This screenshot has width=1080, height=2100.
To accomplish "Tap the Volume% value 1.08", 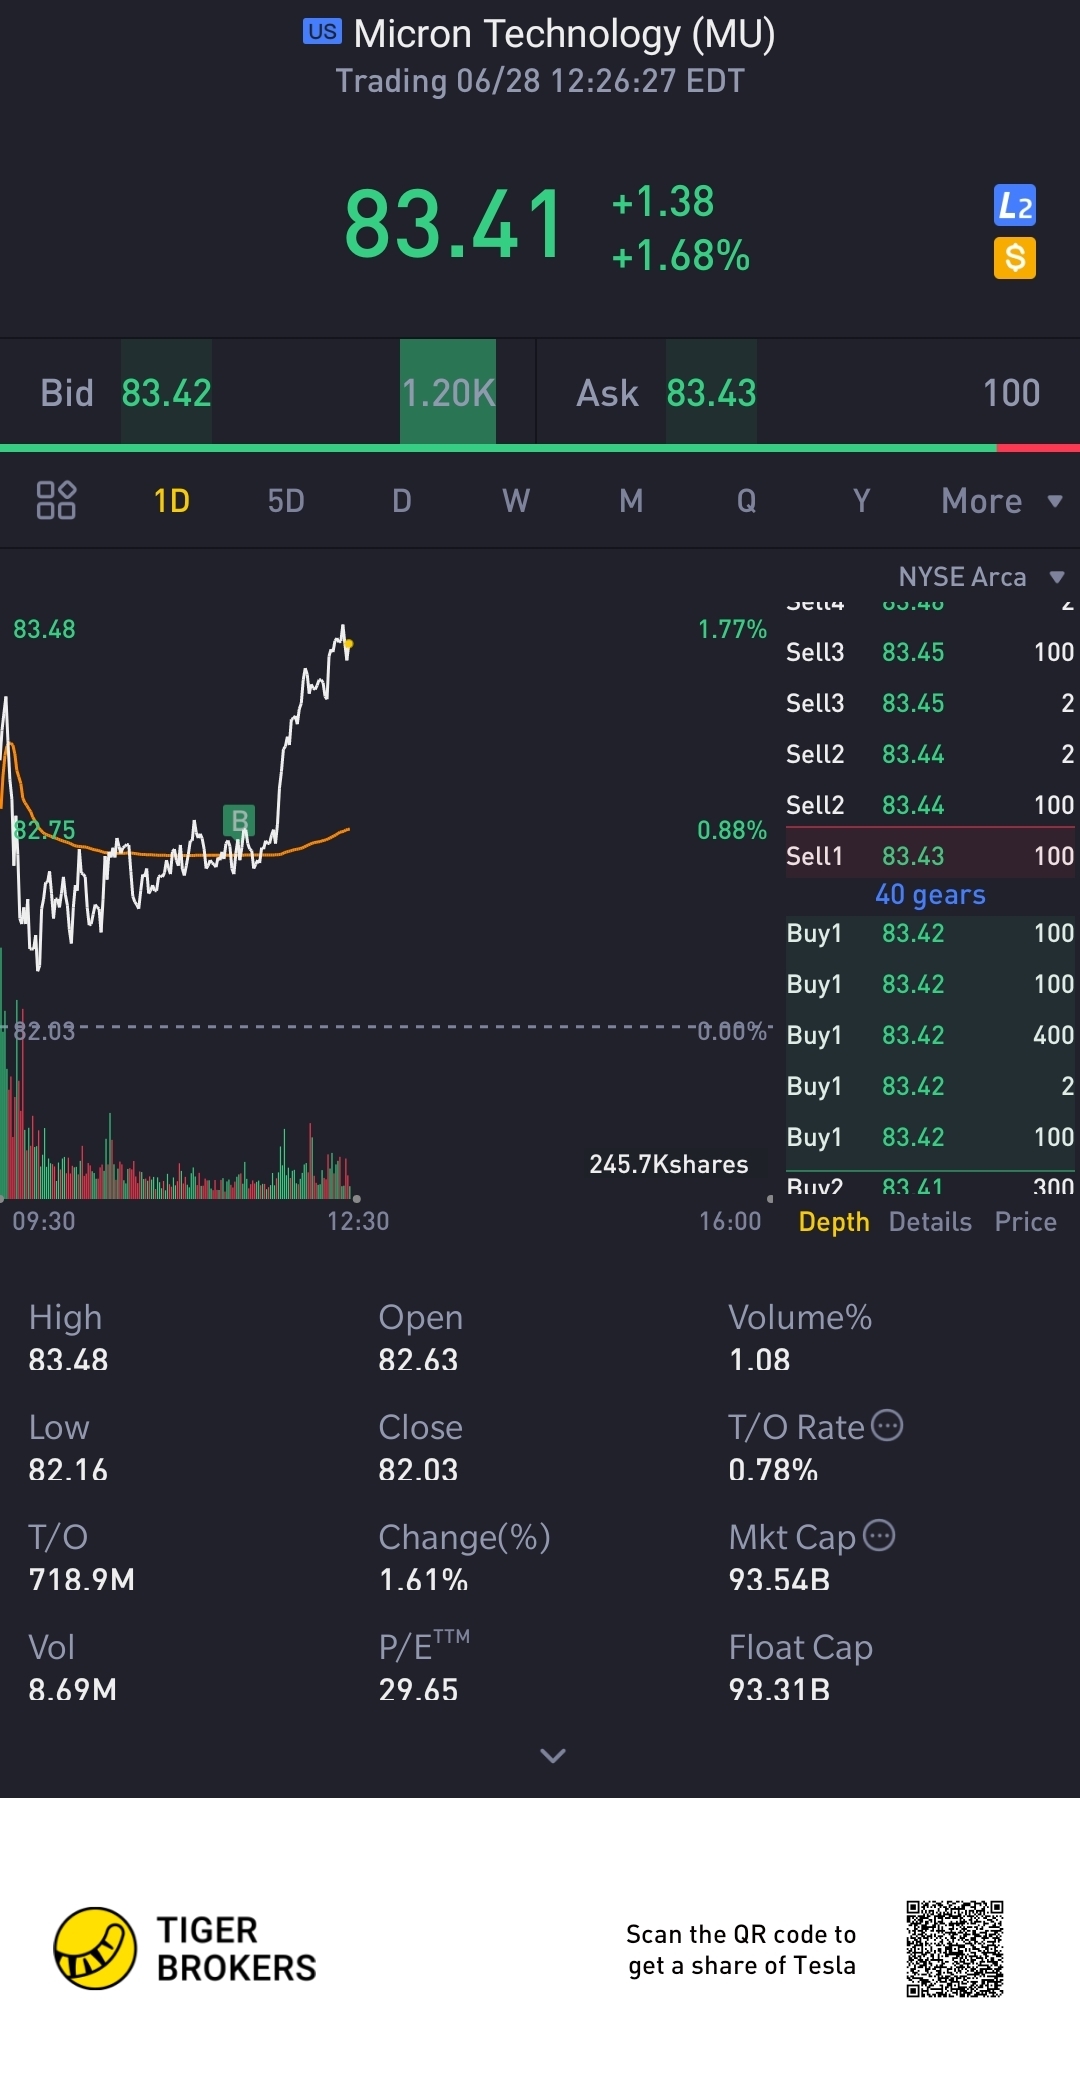I will pos(759,1360).
